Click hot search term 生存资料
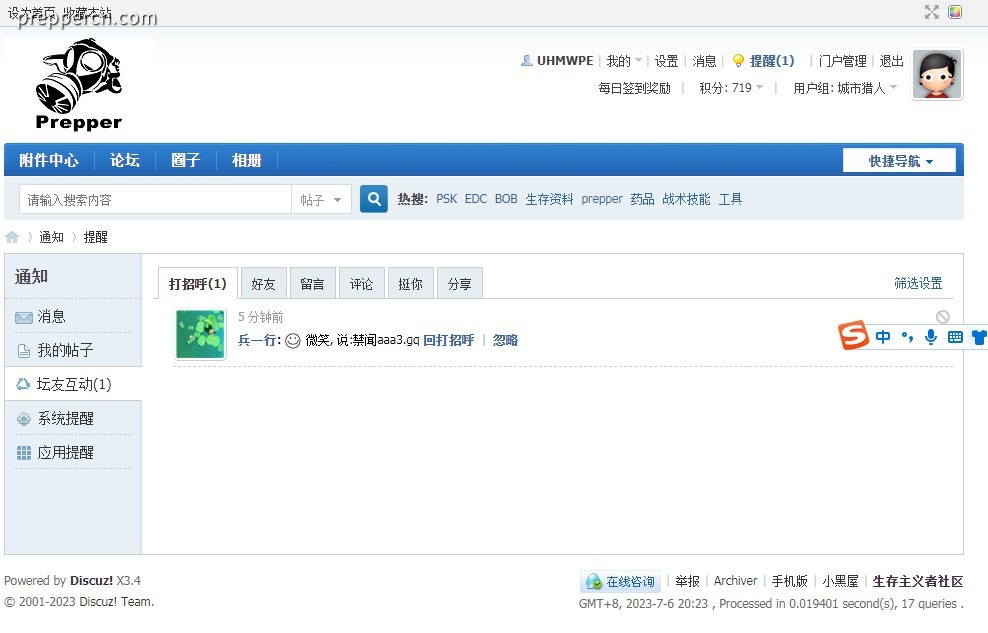The image size is (988, 633). coord(549,199)
